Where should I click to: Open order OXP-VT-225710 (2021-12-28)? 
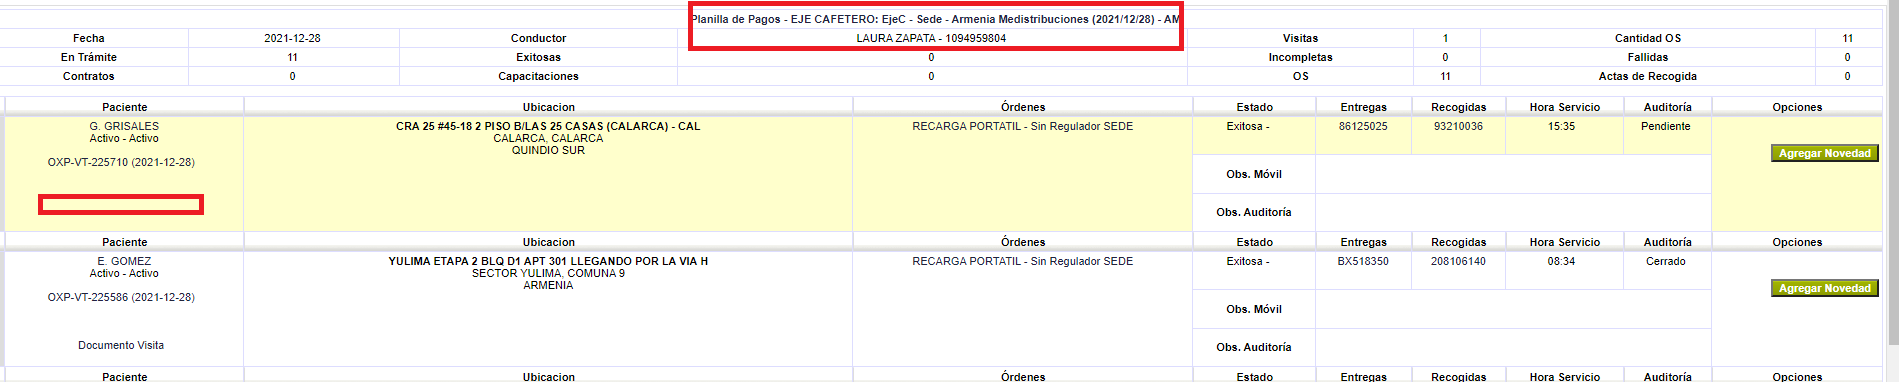pos(121,162)
